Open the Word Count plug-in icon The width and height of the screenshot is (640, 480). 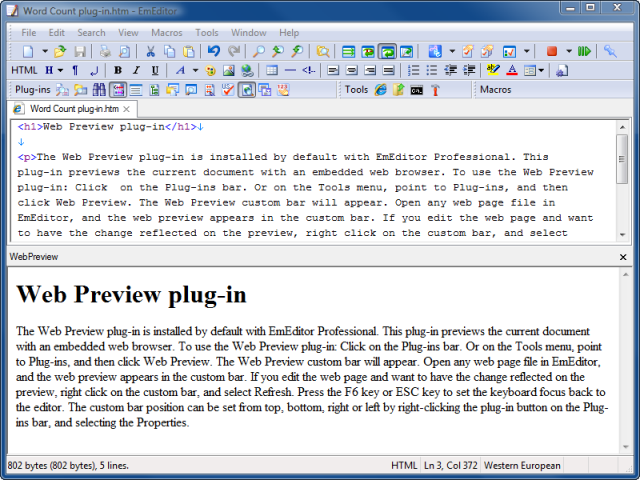[283, 90]
